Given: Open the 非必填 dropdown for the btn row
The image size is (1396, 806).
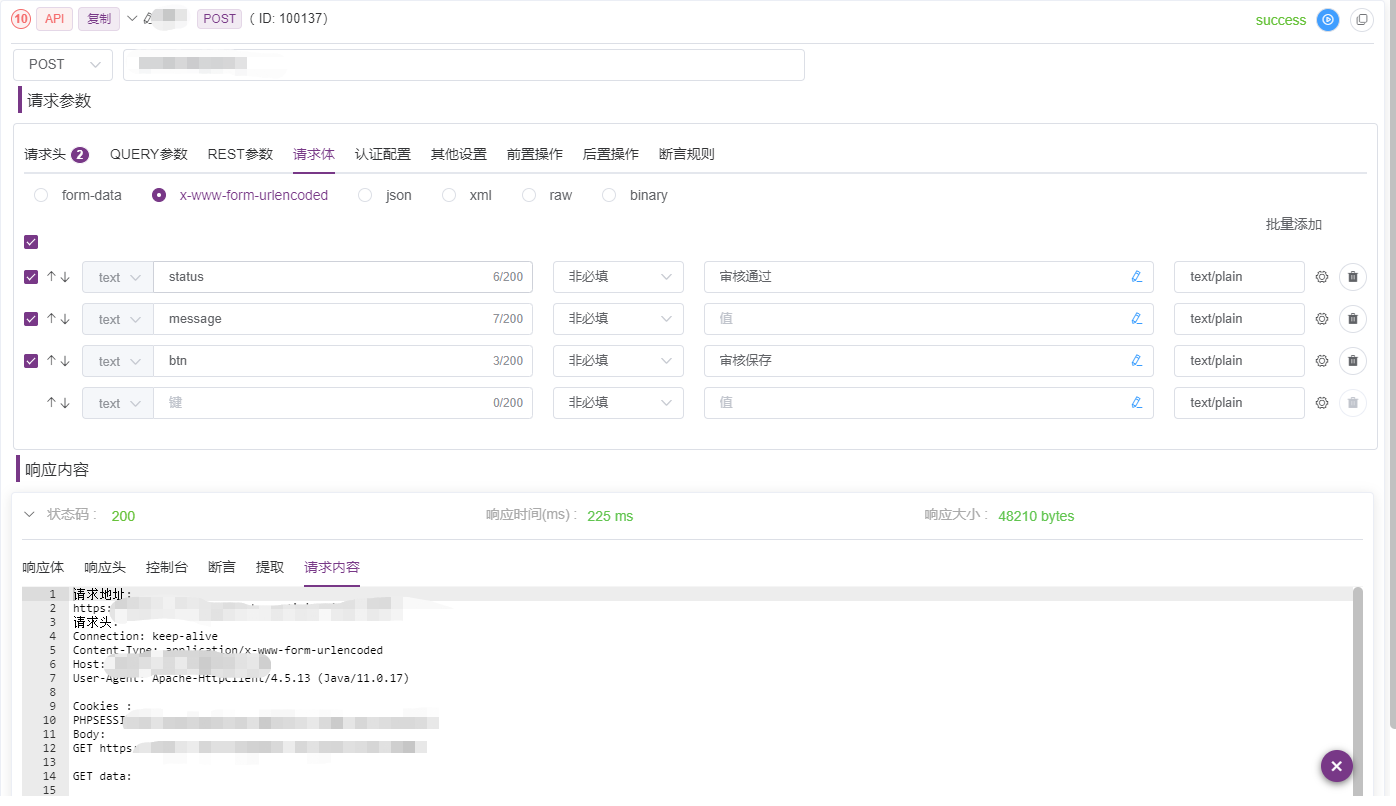Looking at the screenshot, I should click(x=618, y=361).
